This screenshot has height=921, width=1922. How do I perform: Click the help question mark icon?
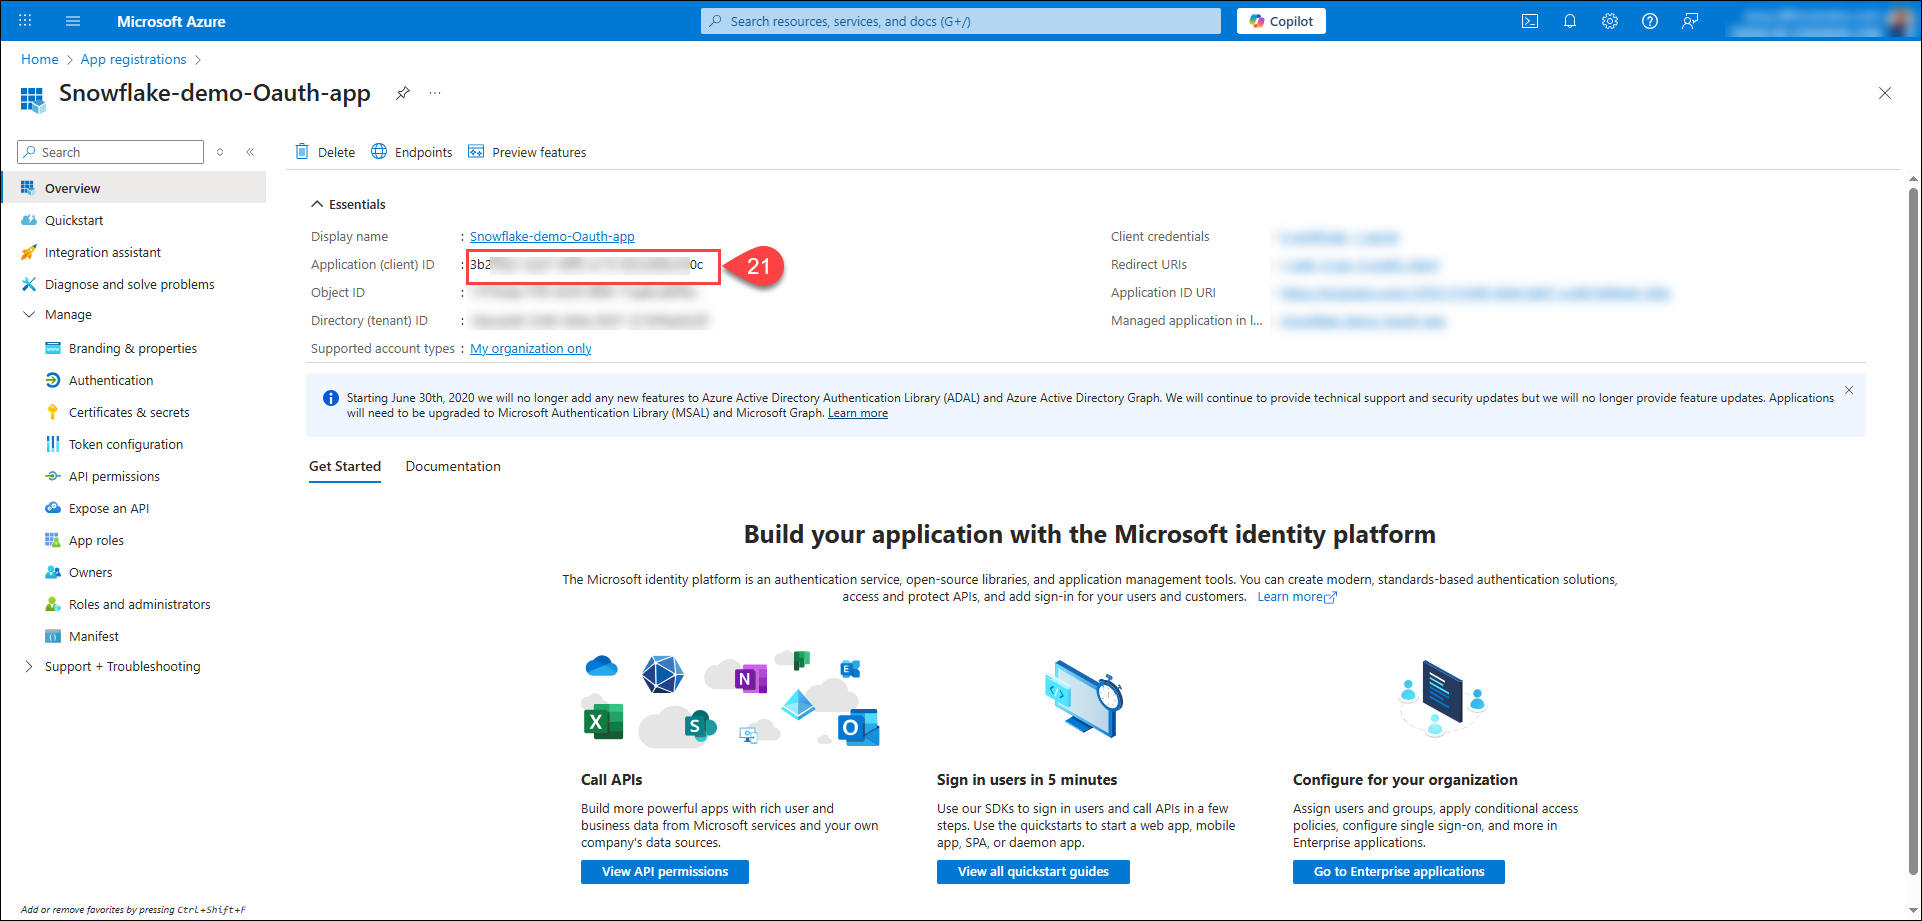coord(1649,21)
